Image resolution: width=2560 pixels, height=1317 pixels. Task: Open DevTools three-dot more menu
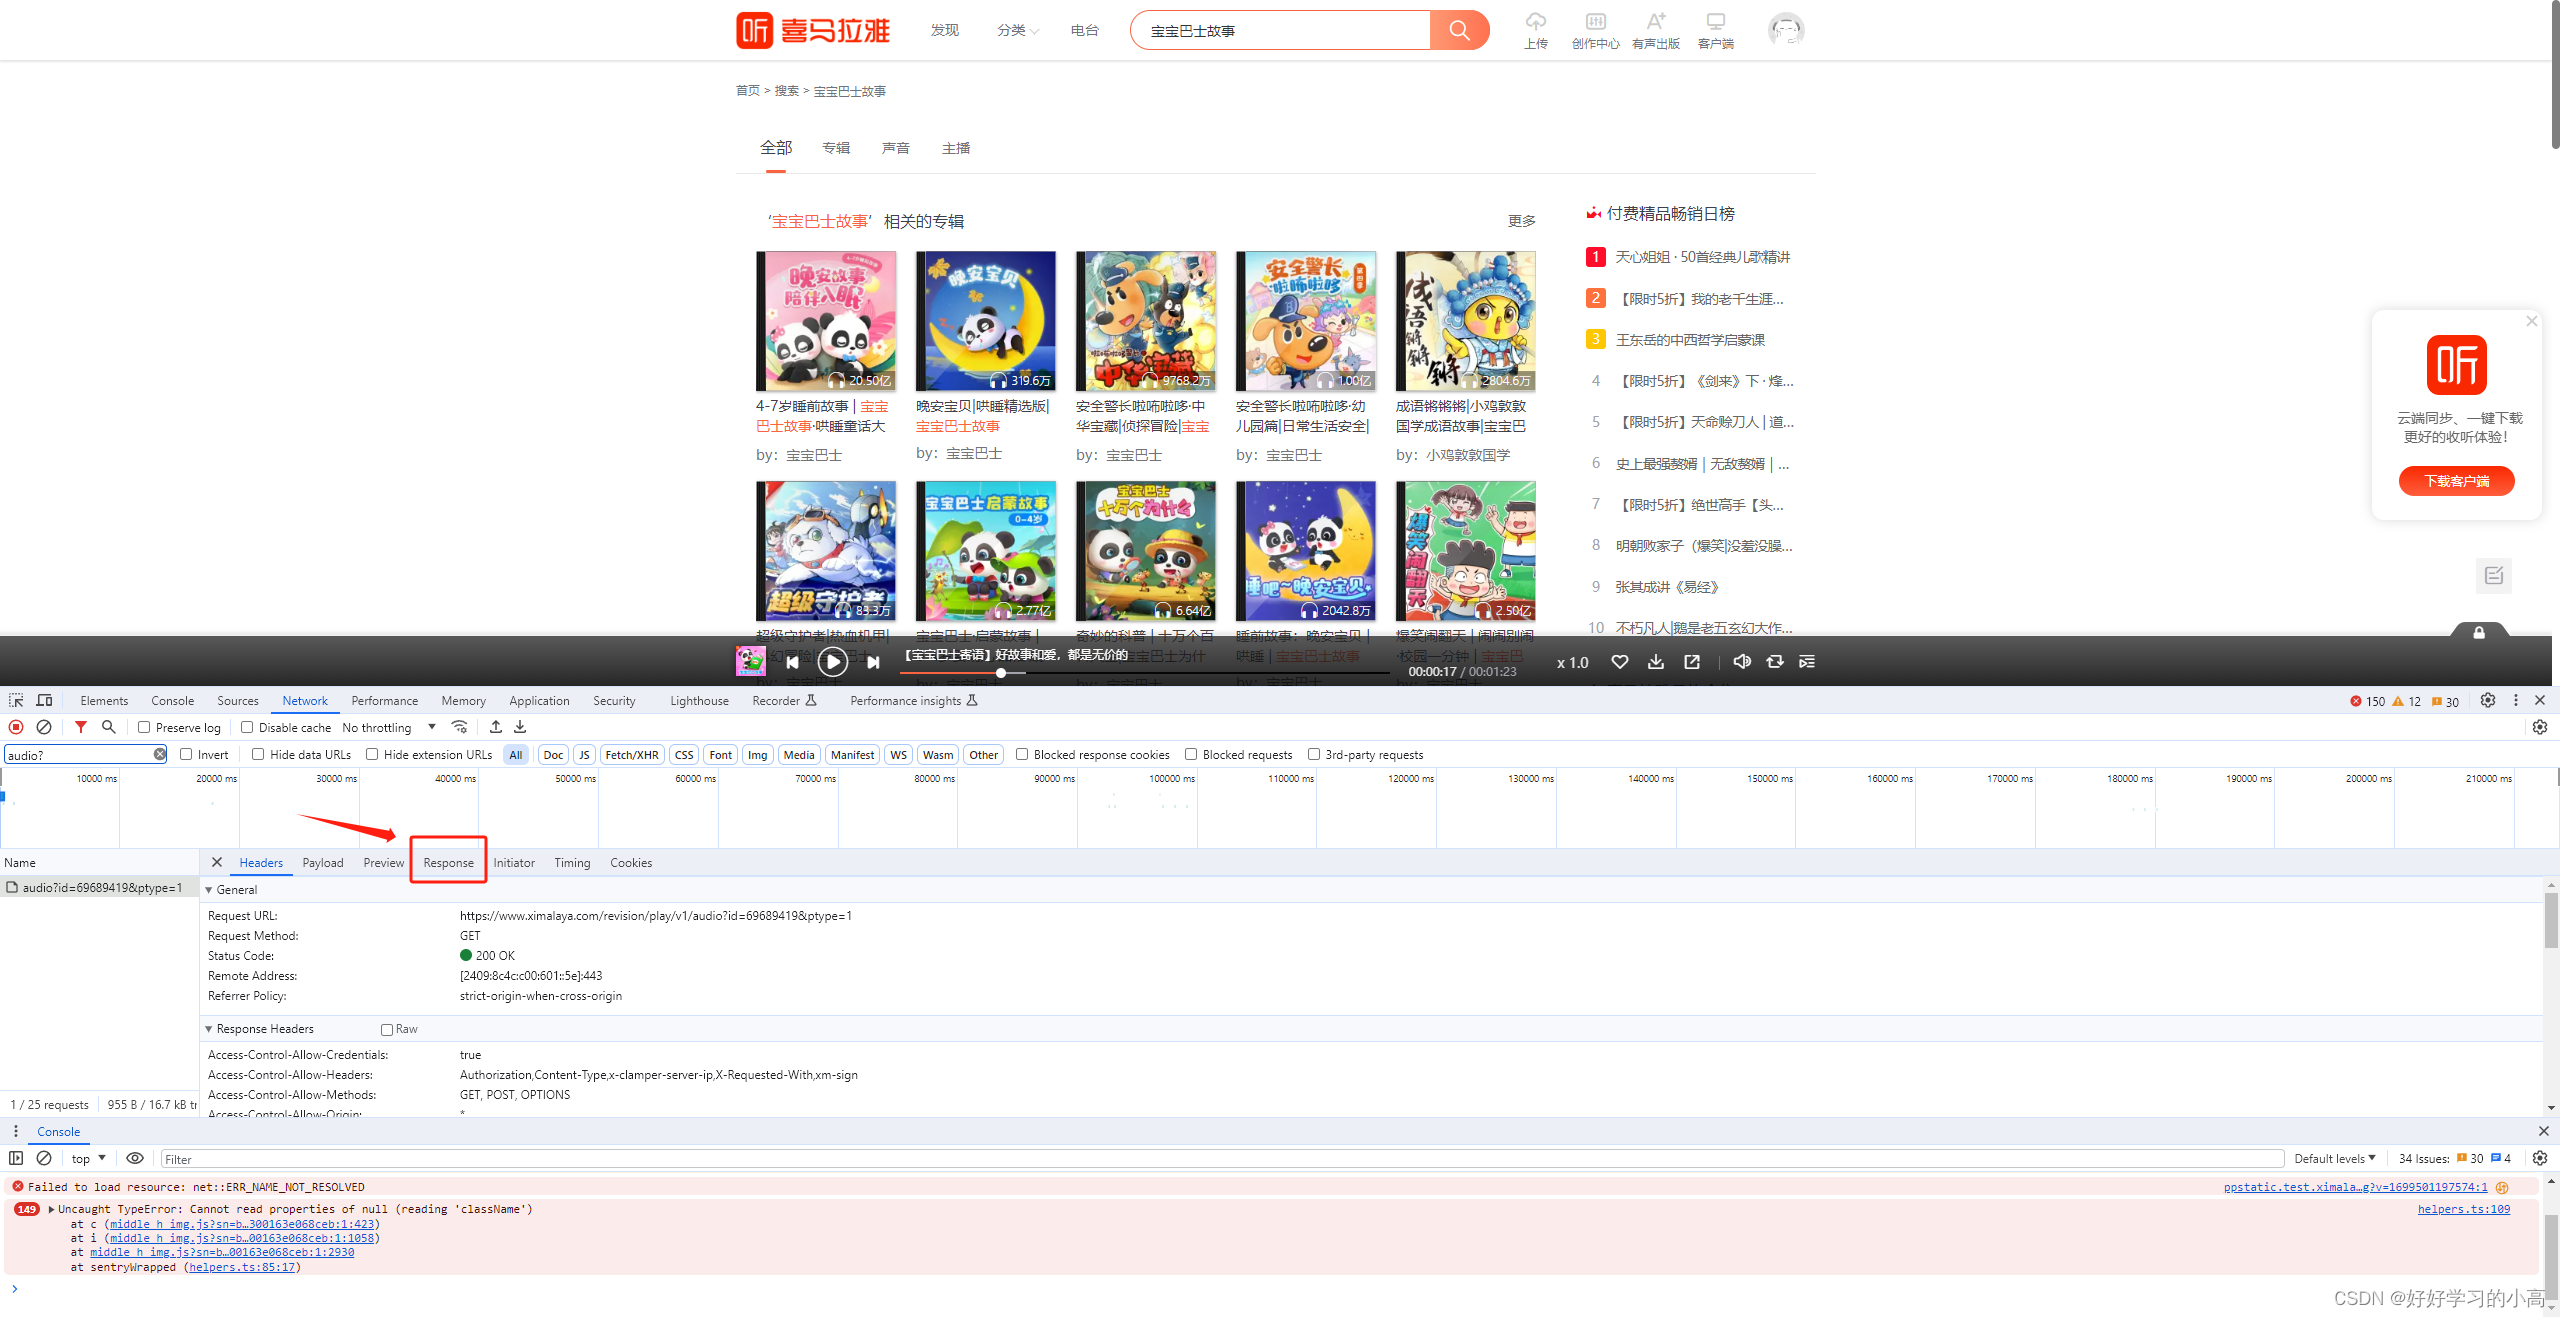click(x=2516, y=700)
